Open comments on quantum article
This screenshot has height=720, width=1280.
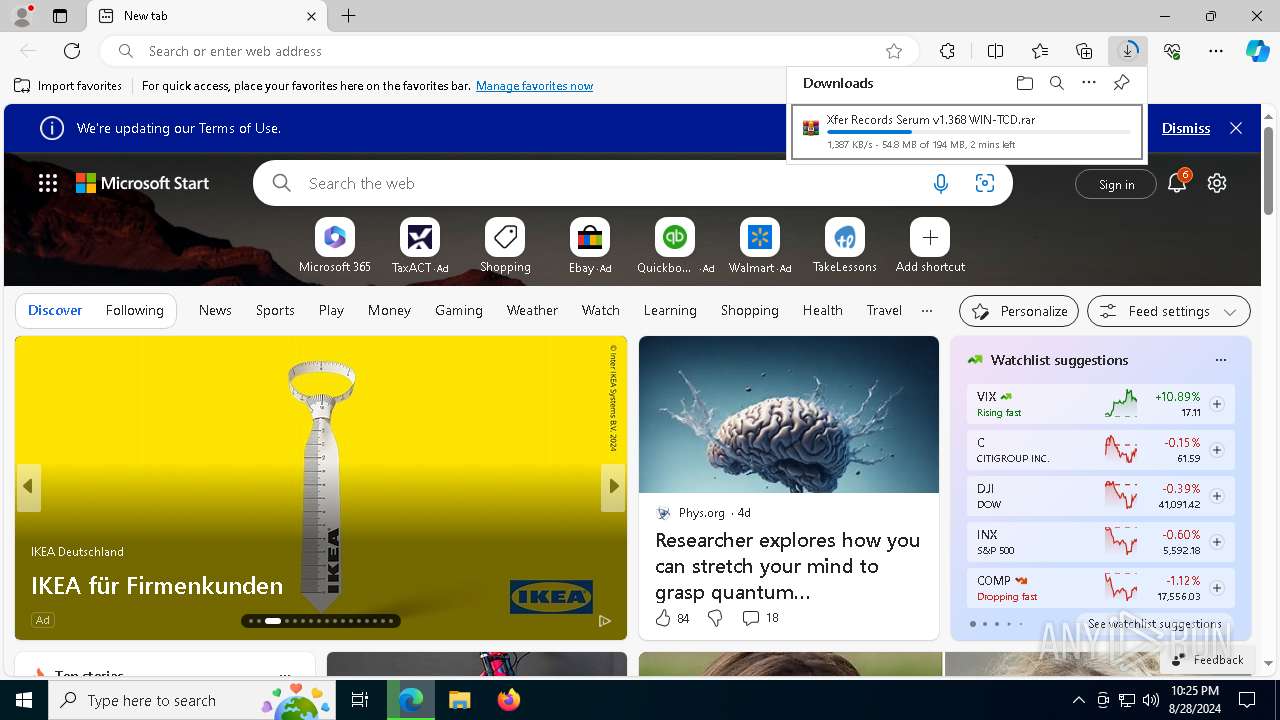tap(760, 618)
